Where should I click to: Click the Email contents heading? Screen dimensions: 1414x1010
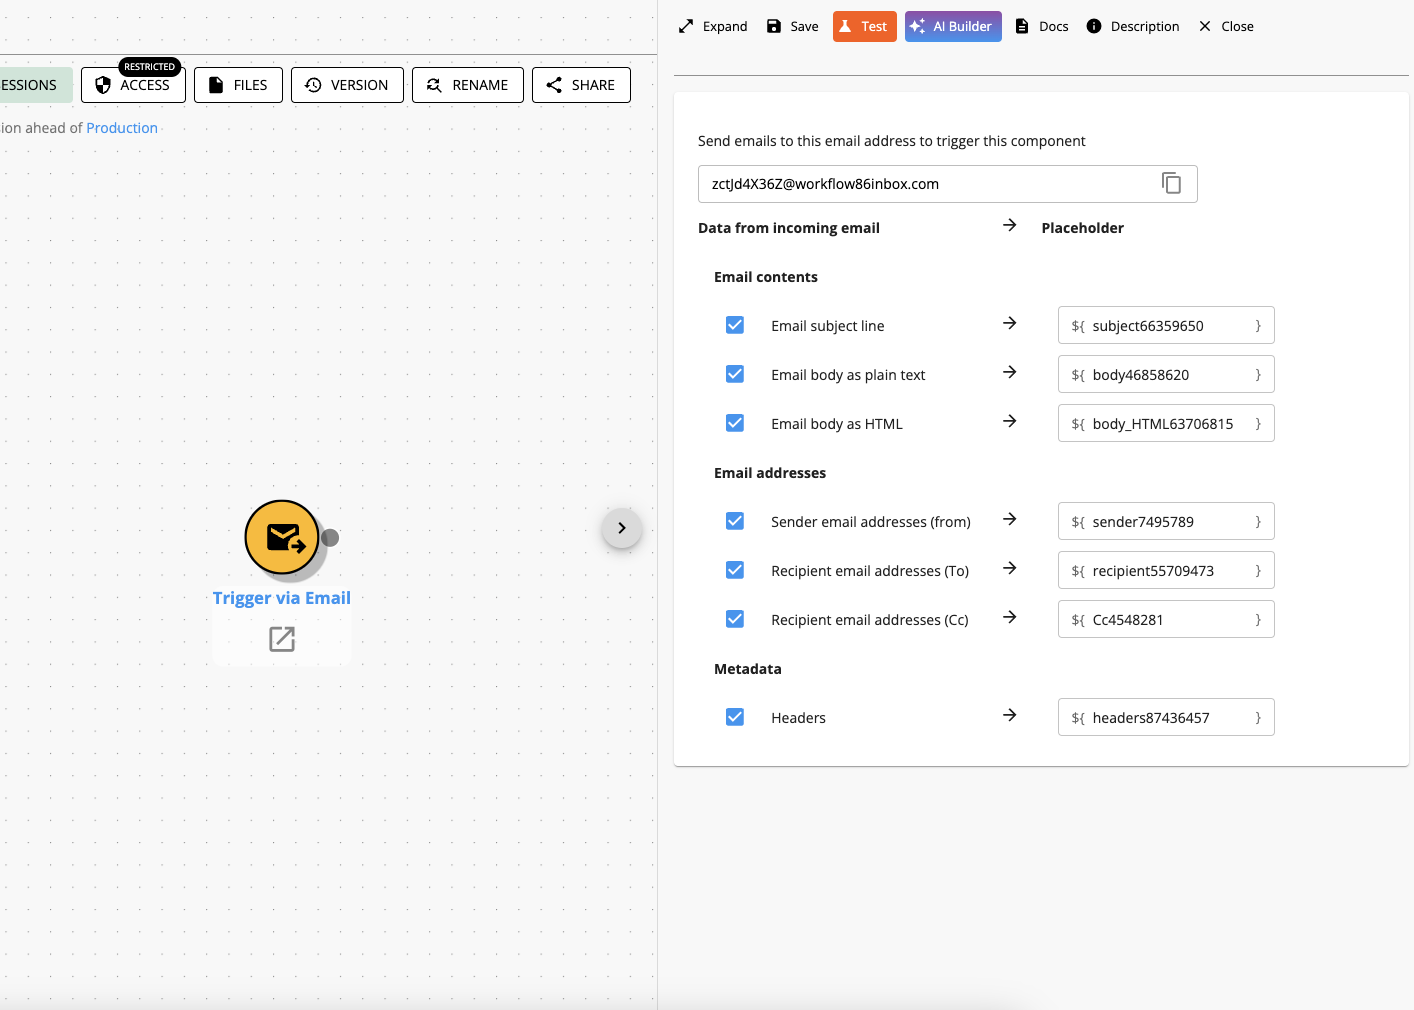(766, 277)
